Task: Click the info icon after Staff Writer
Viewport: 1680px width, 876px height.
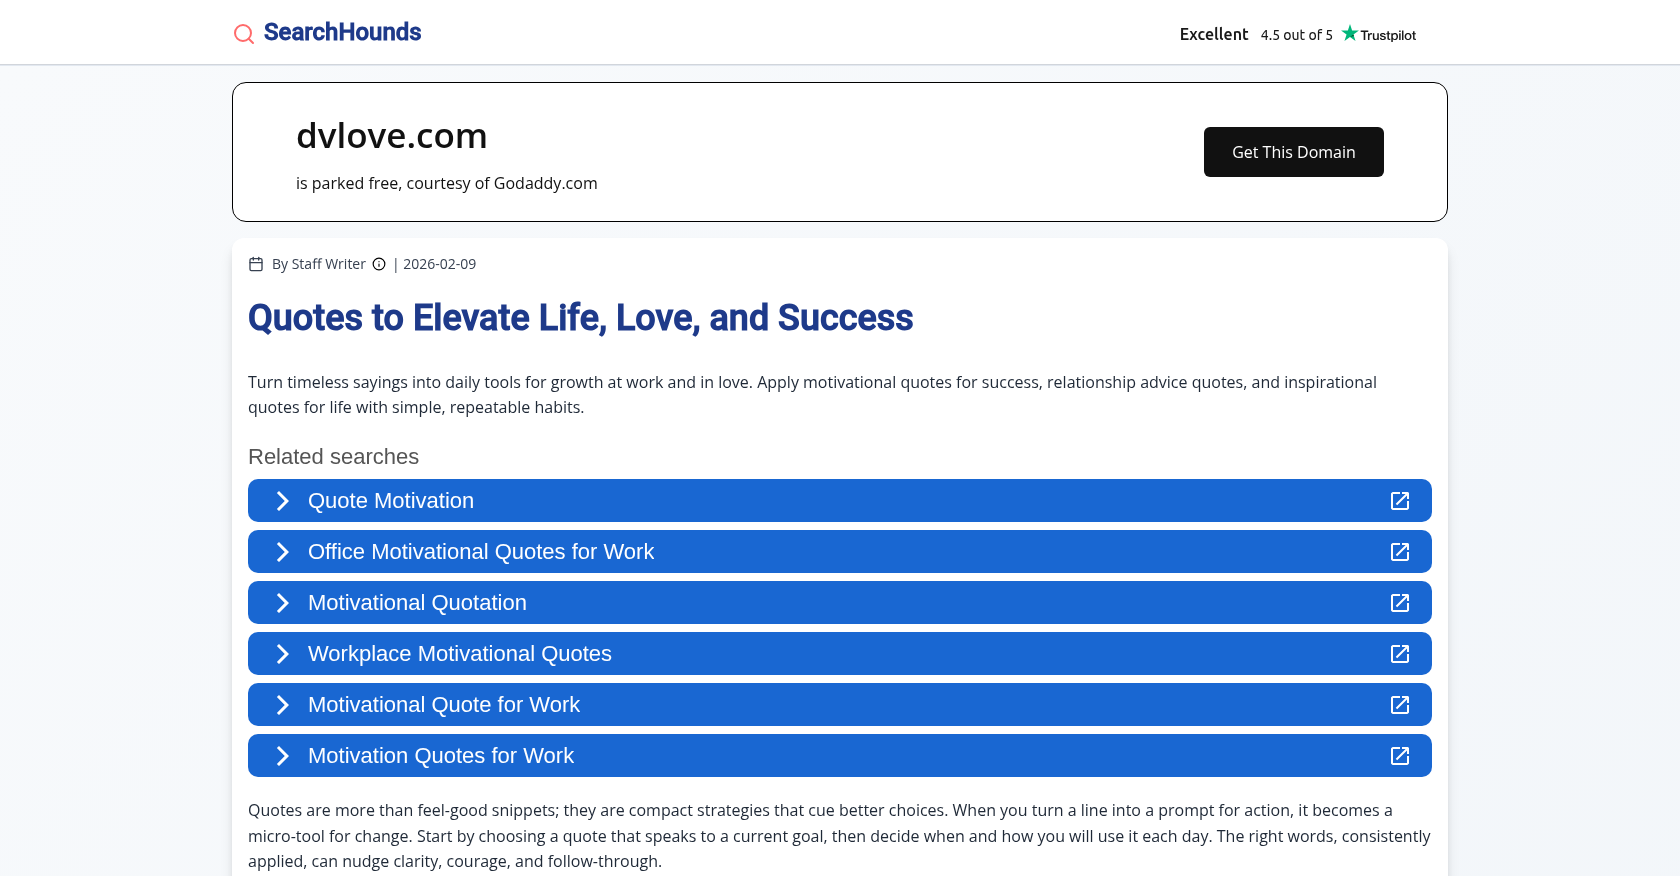Action: tap(379, 264)
